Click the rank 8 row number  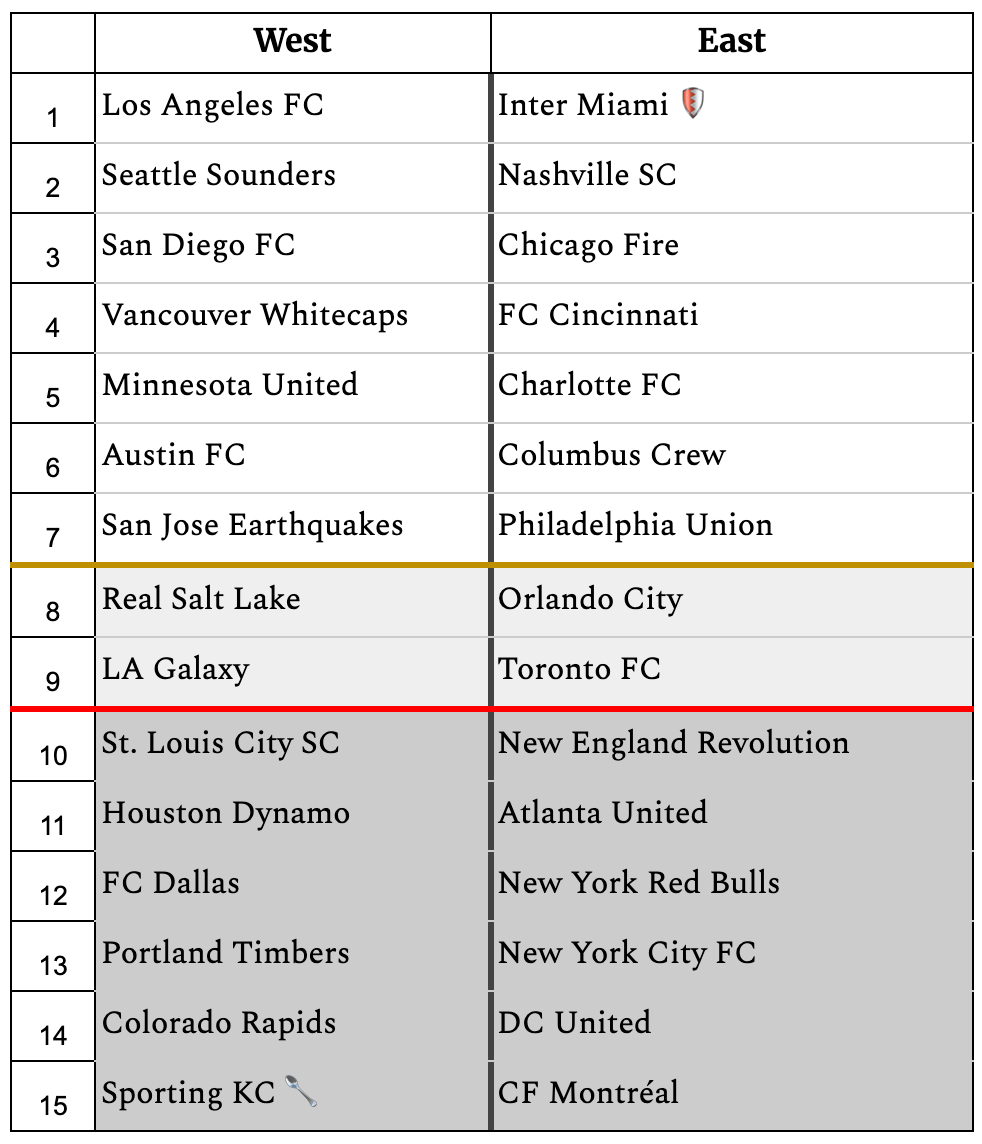(53, 611)
